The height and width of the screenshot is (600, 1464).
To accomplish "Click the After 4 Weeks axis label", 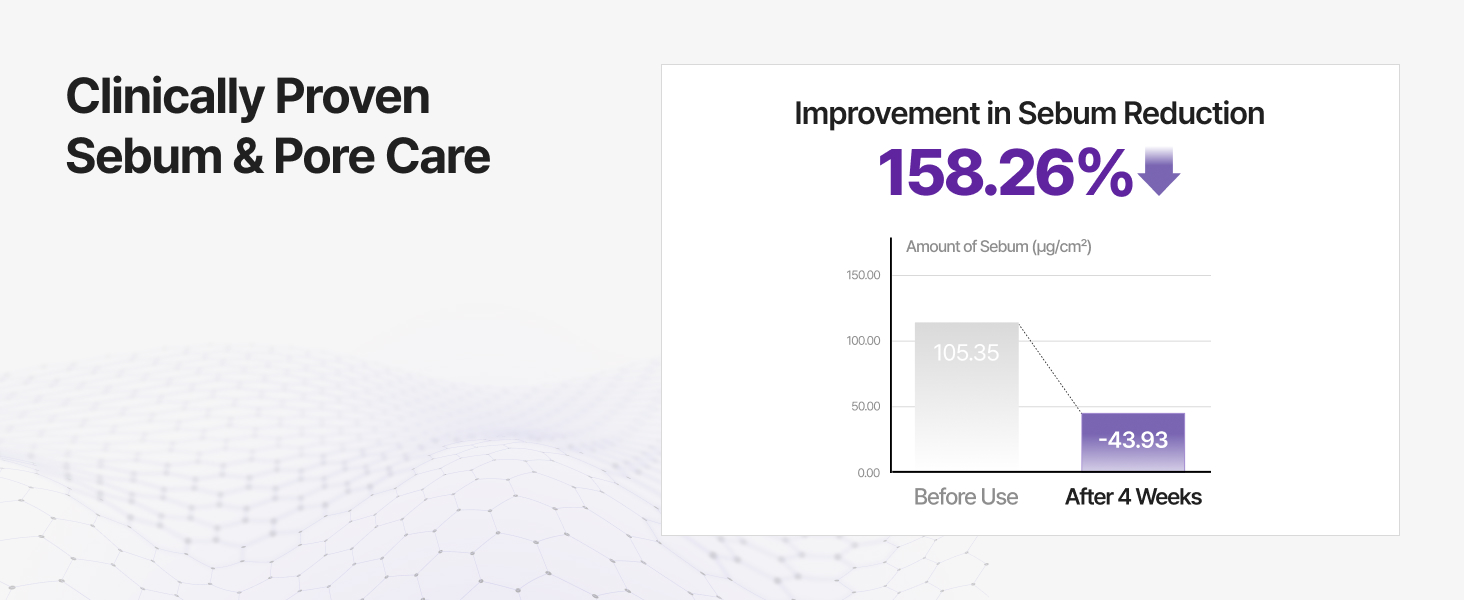I will coord(1133,497).
